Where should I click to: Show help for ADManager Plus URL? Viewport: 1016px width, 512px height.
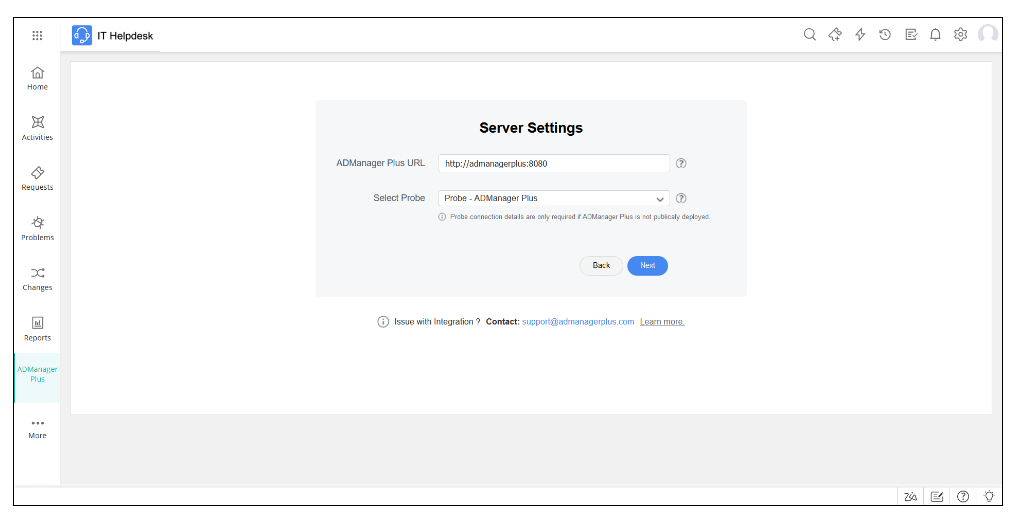tap(681, 163)
